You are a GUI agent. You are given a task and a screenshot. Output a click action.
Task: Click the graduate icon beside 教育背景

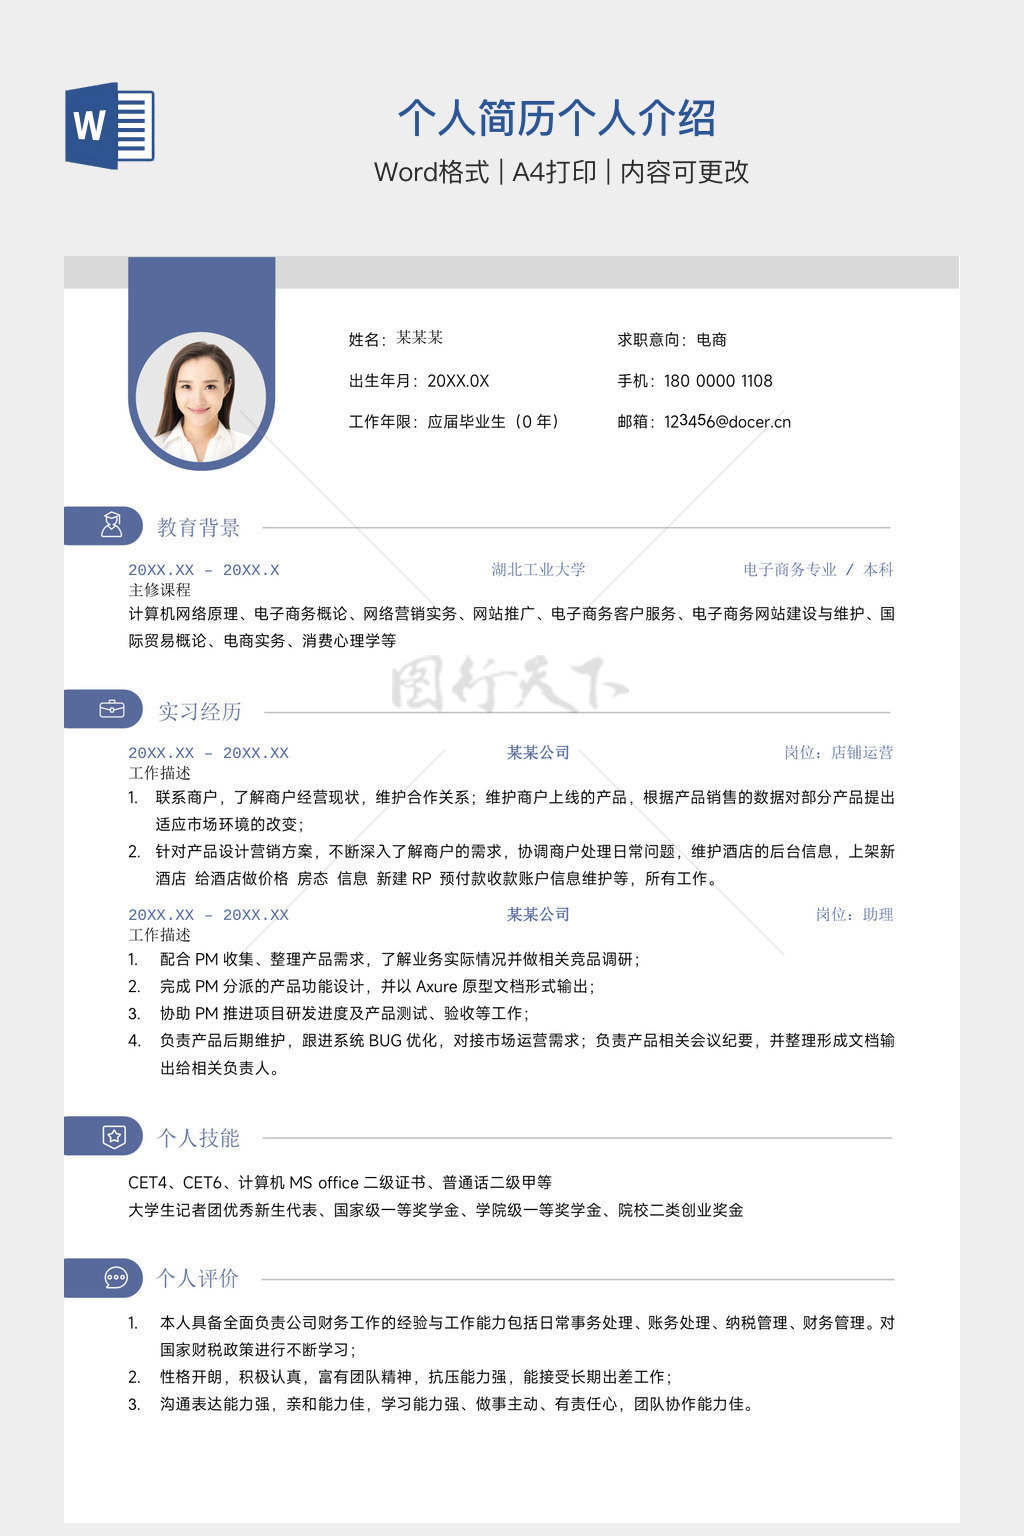pos(111,526)
